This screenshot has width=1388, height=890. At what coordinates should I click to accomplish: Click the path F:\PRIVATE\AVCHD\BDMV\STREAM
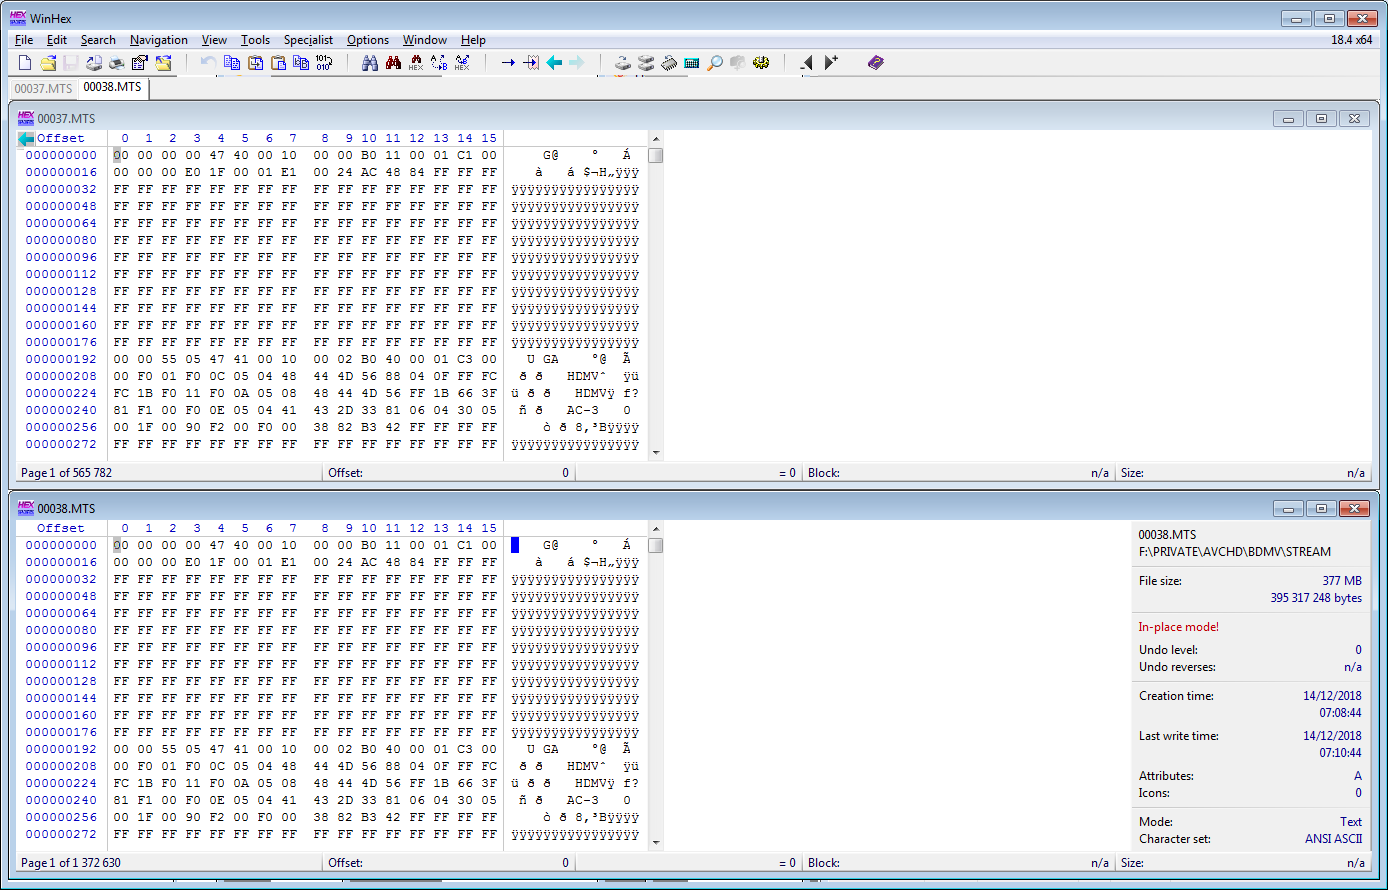(x=1235, y=552)
